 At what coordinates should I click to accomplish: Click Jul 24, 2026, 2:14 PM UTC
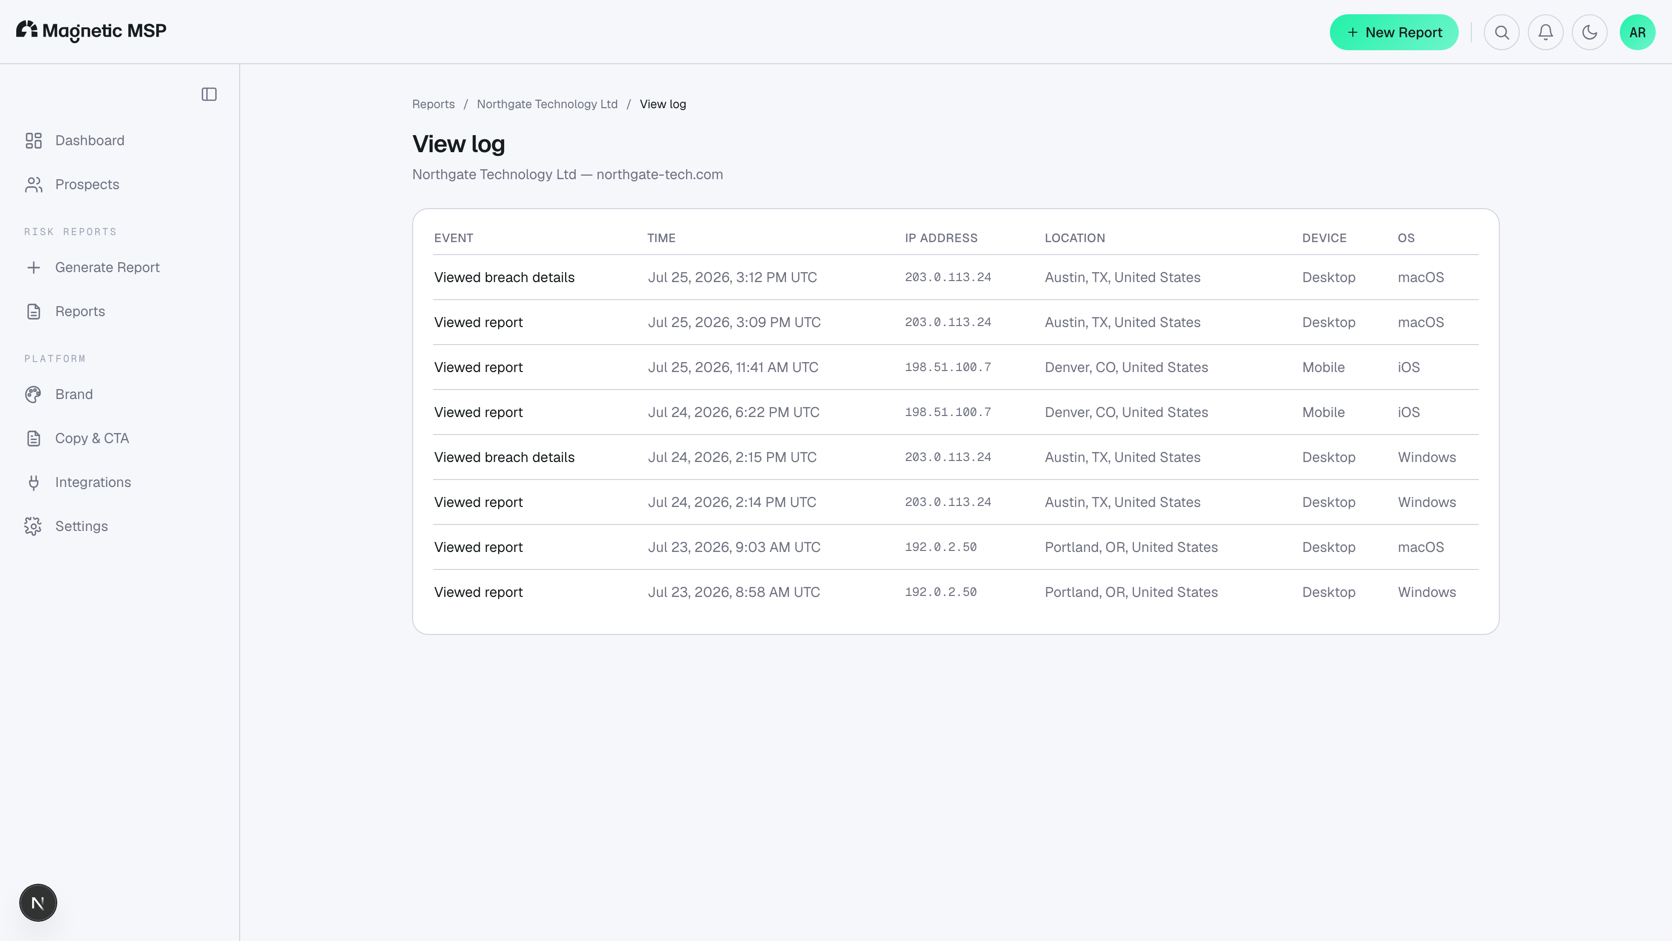(732, 503)
